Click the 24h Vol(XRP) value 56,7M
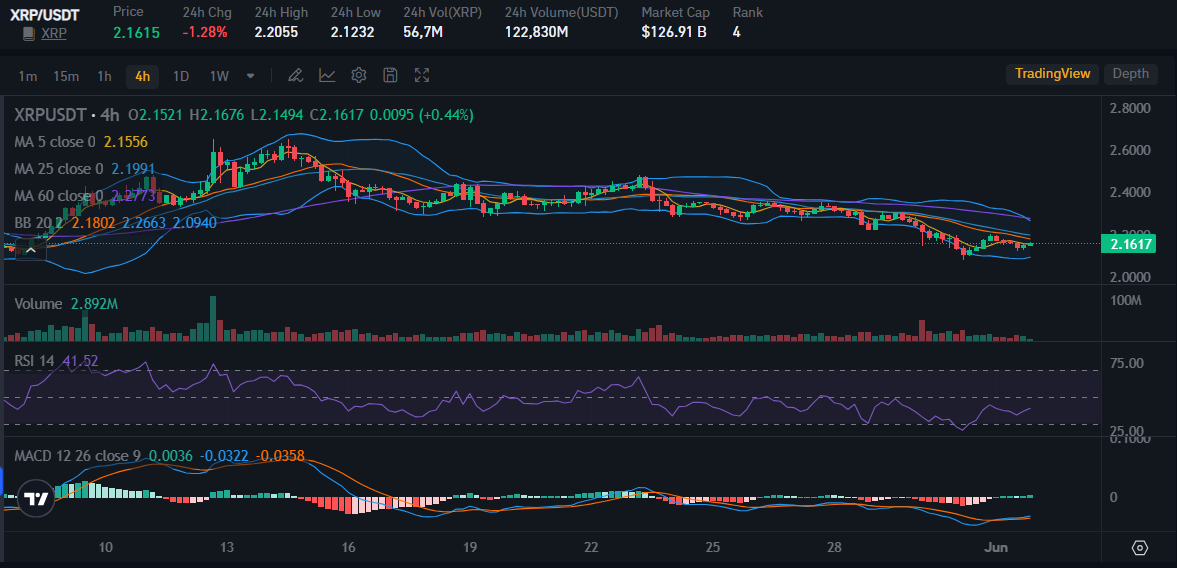 pos(423,32)
